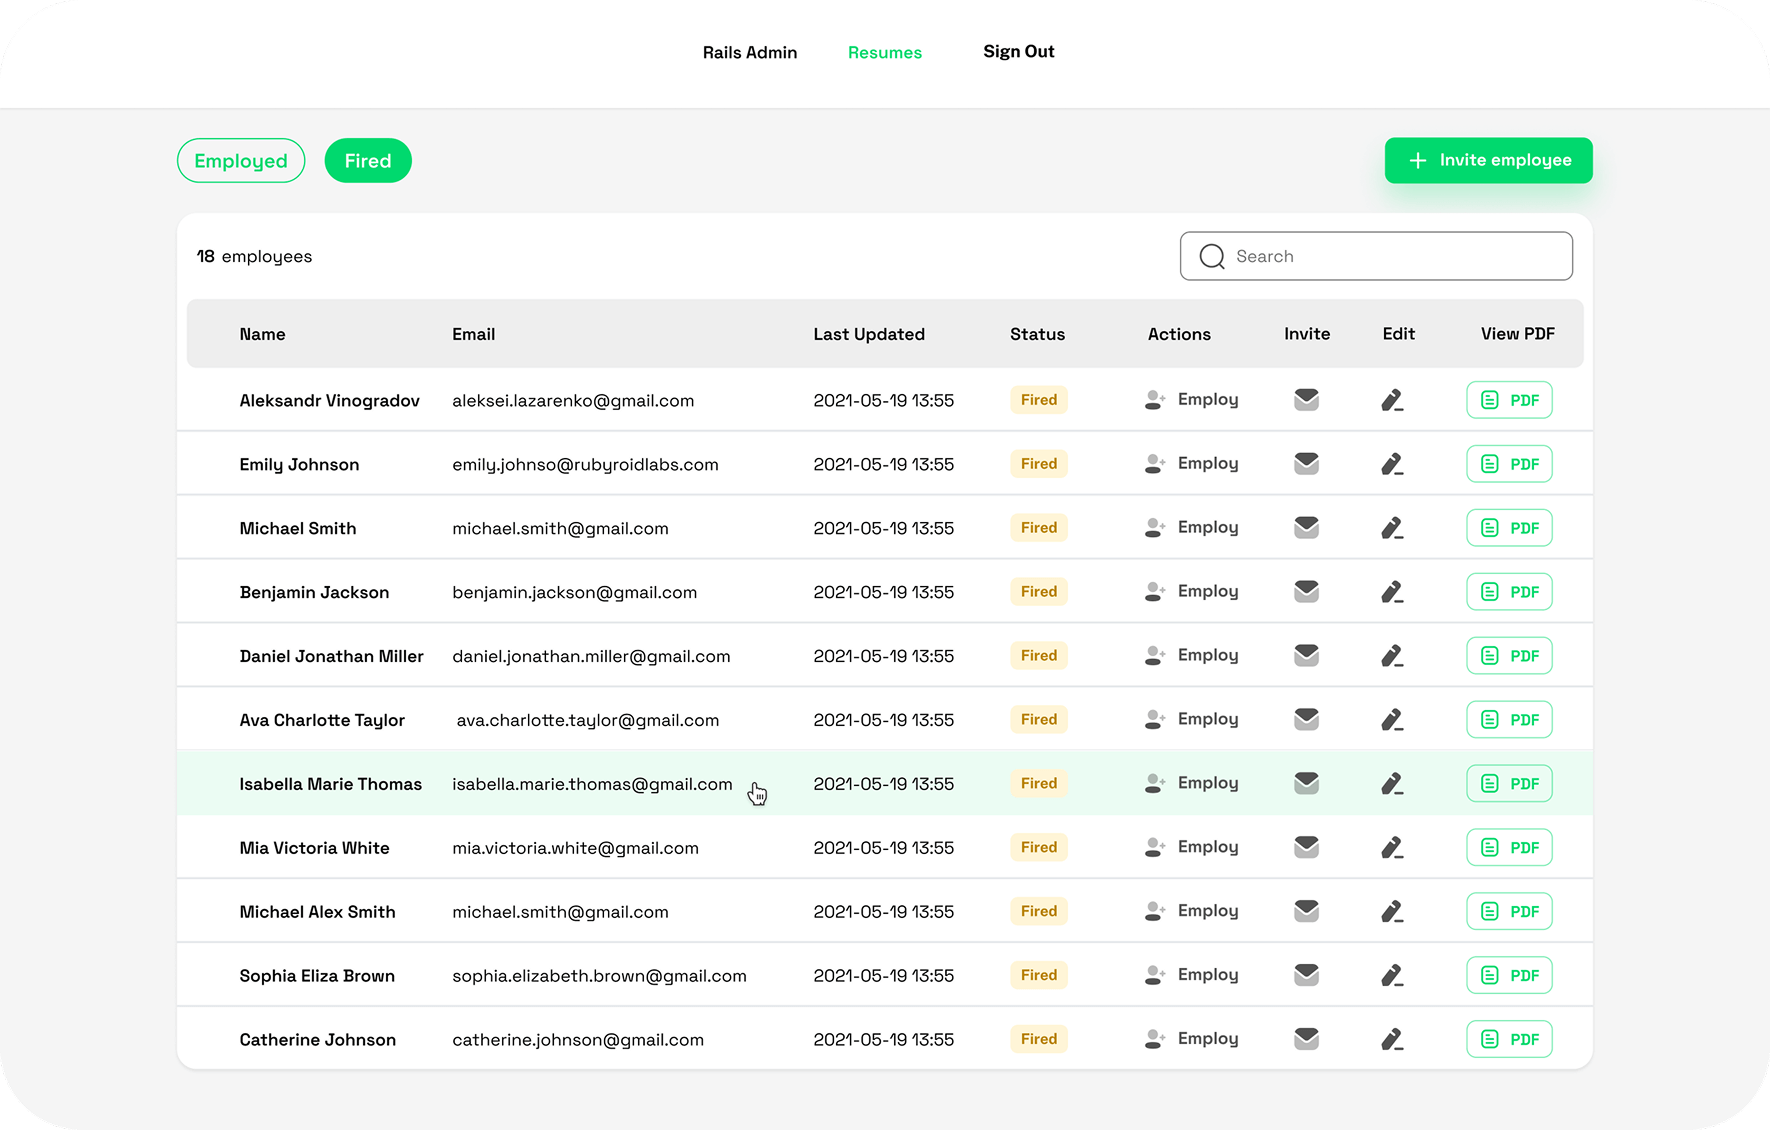Click the envelope icon for Catherine Johnson

click(1306, 1039)
